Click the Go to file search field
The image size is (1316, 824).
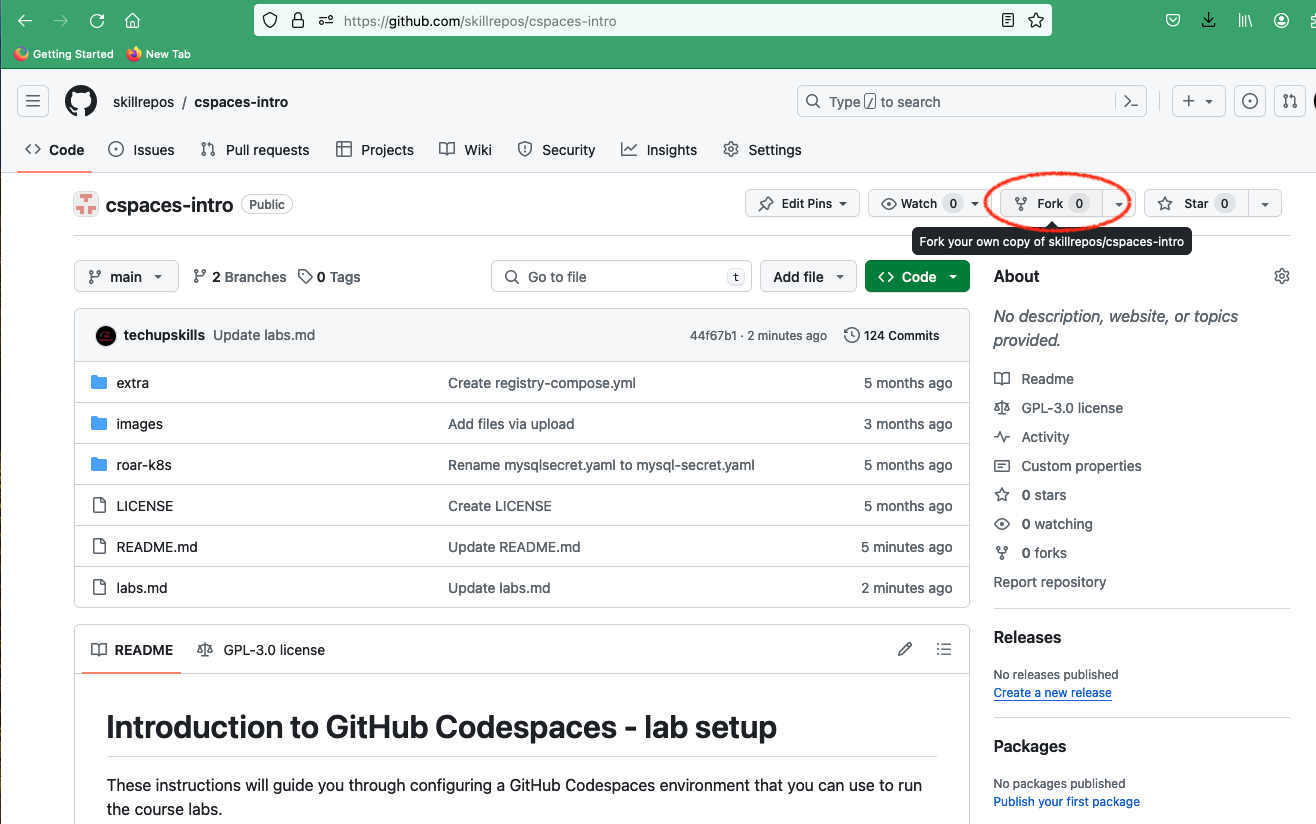pyautogui.click(x=621, y=277)
